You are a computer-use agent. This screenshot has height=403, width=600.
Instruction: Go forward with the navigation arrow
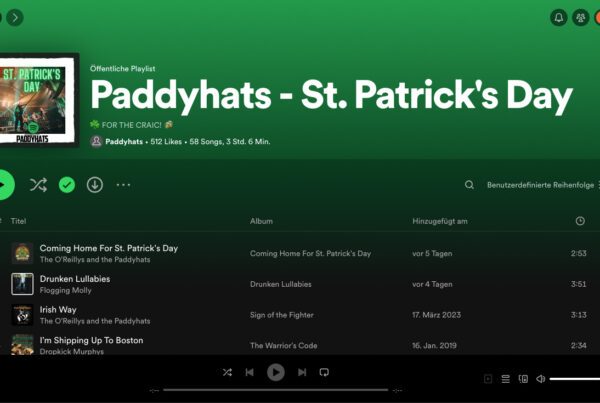[x=15, y=18]
